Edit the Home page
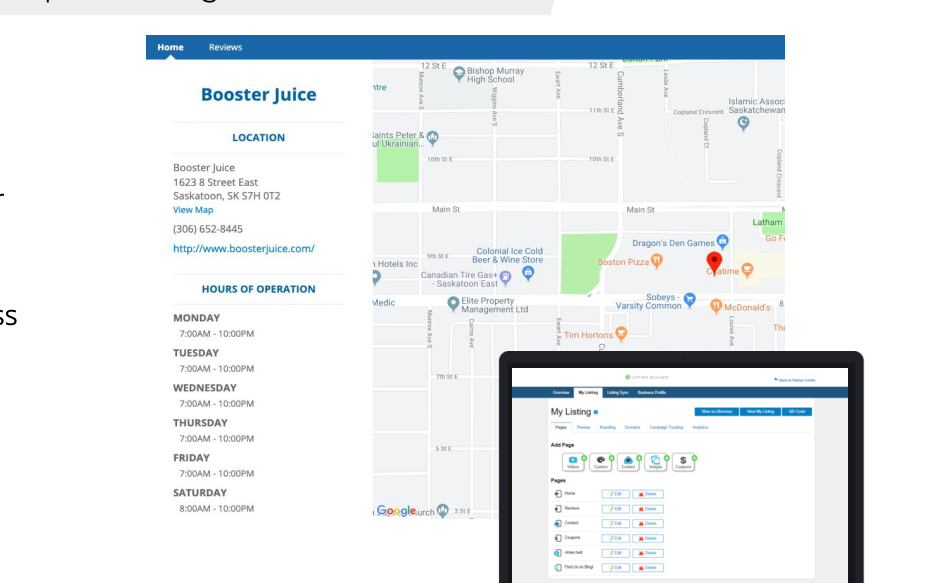The height and width of the screenshot is (583, 951). click(x=616, y=494)
